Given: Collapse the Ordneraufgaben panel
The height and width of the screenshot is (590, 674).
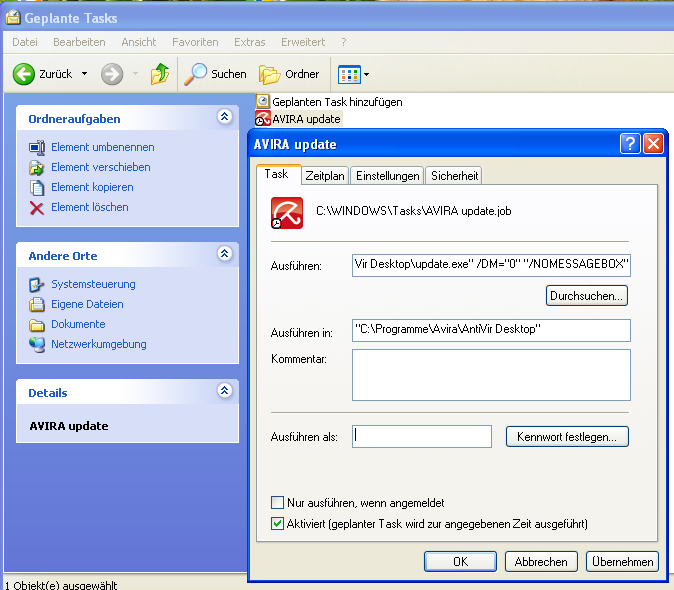Looking at the screenshot, I should coord(224,117).
